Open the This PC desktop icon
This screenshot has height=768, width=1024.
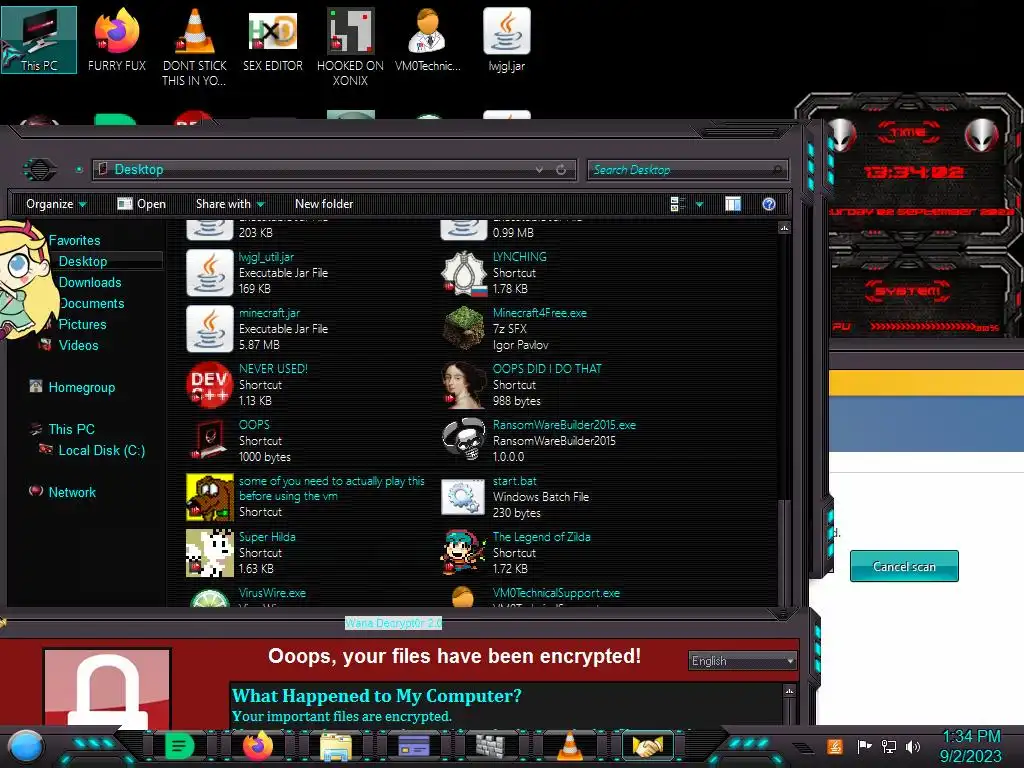click(39, 39)
